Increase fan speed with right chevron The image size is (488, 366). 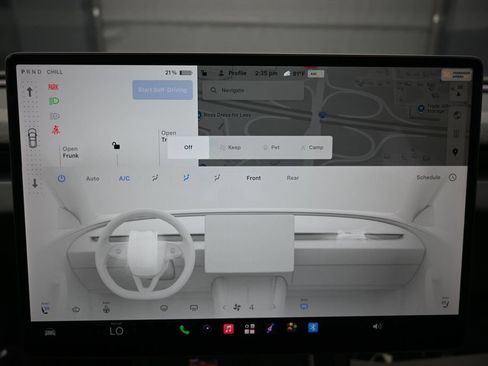(274, 307)
